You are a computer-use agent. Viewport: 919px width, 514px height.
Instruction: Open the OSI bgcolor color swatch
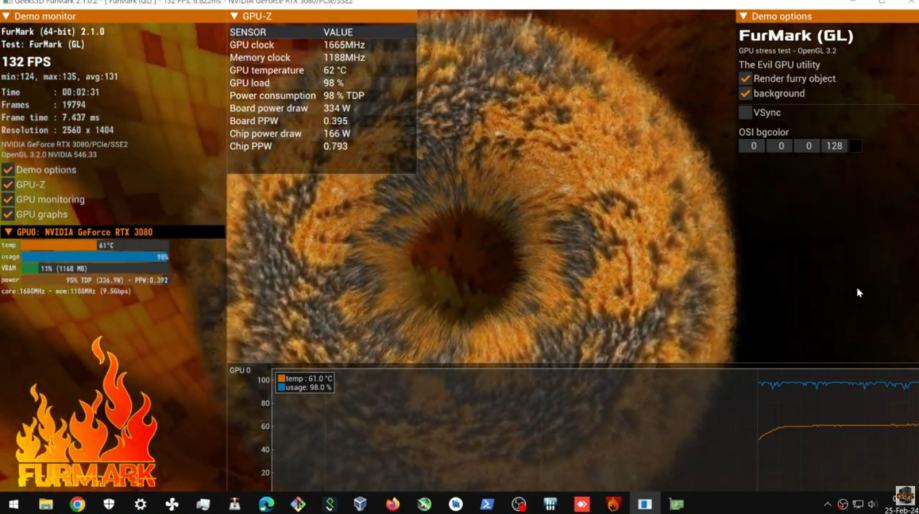[856, 146]
